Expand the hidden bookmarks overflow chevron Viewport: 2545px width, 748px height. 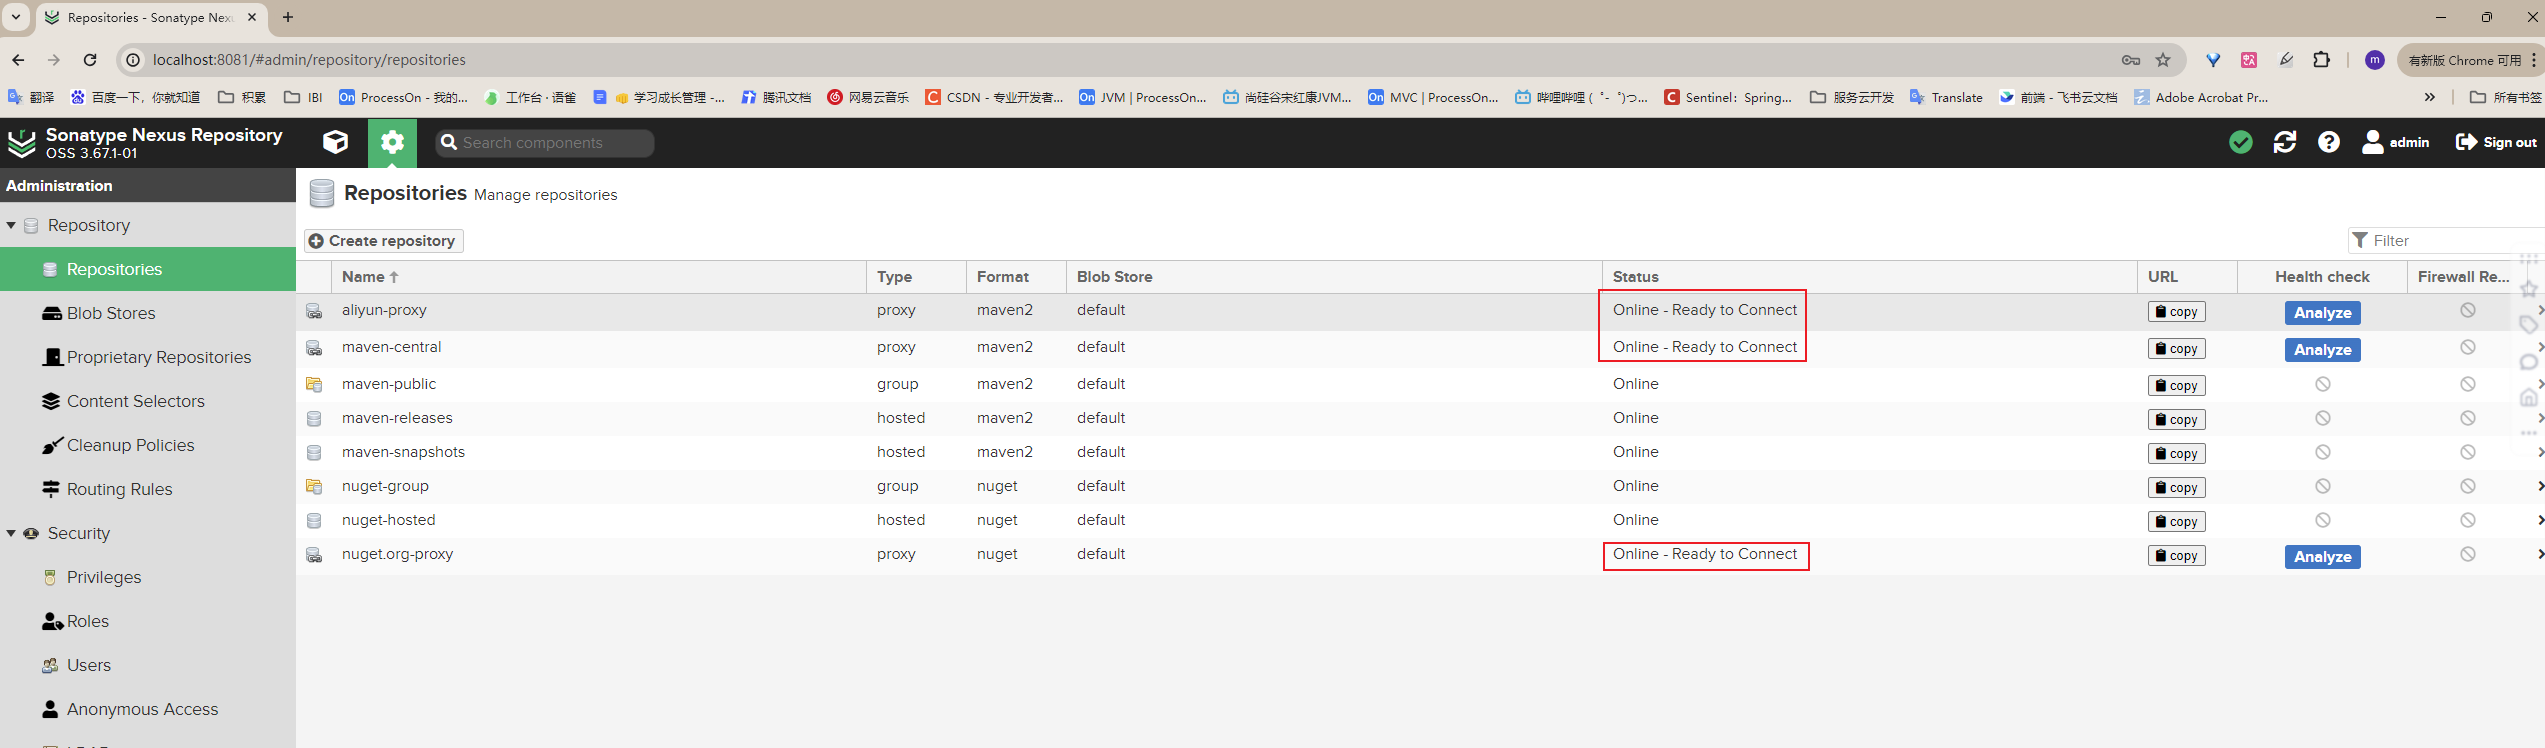pos(2430,97)
